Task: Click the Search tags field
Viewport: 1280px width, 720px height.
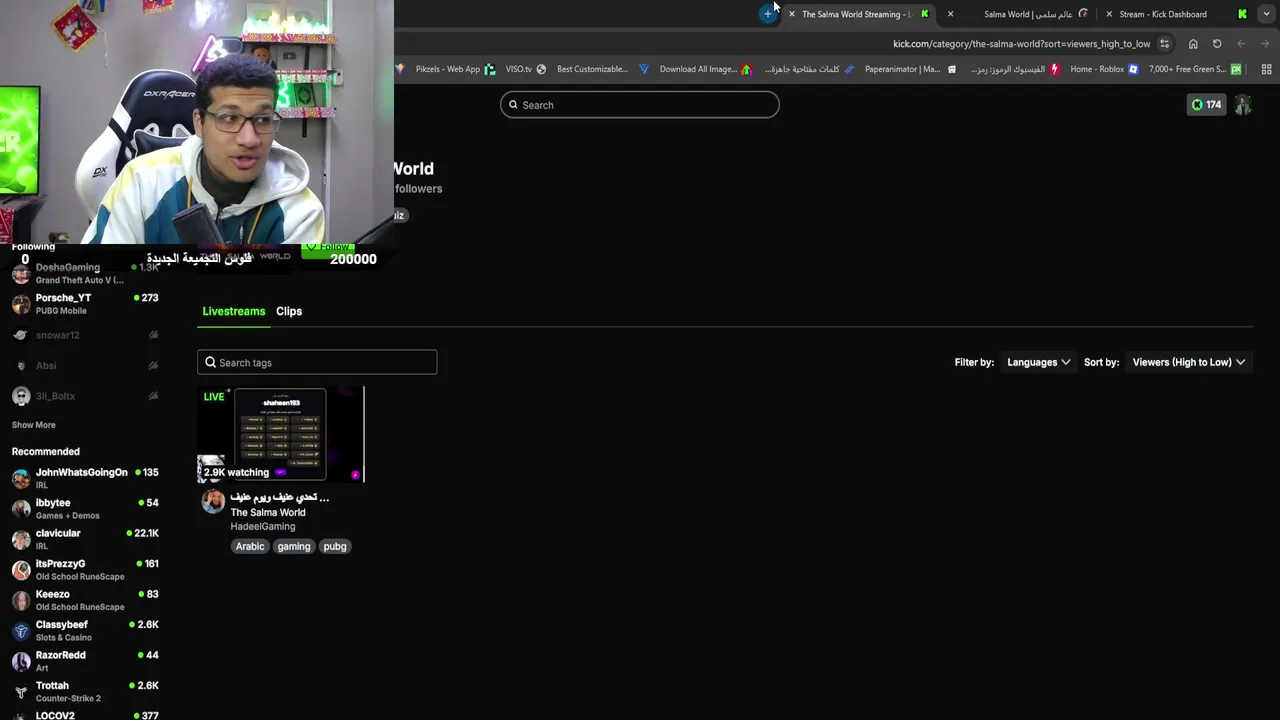Action: click(x=317, y=362)
